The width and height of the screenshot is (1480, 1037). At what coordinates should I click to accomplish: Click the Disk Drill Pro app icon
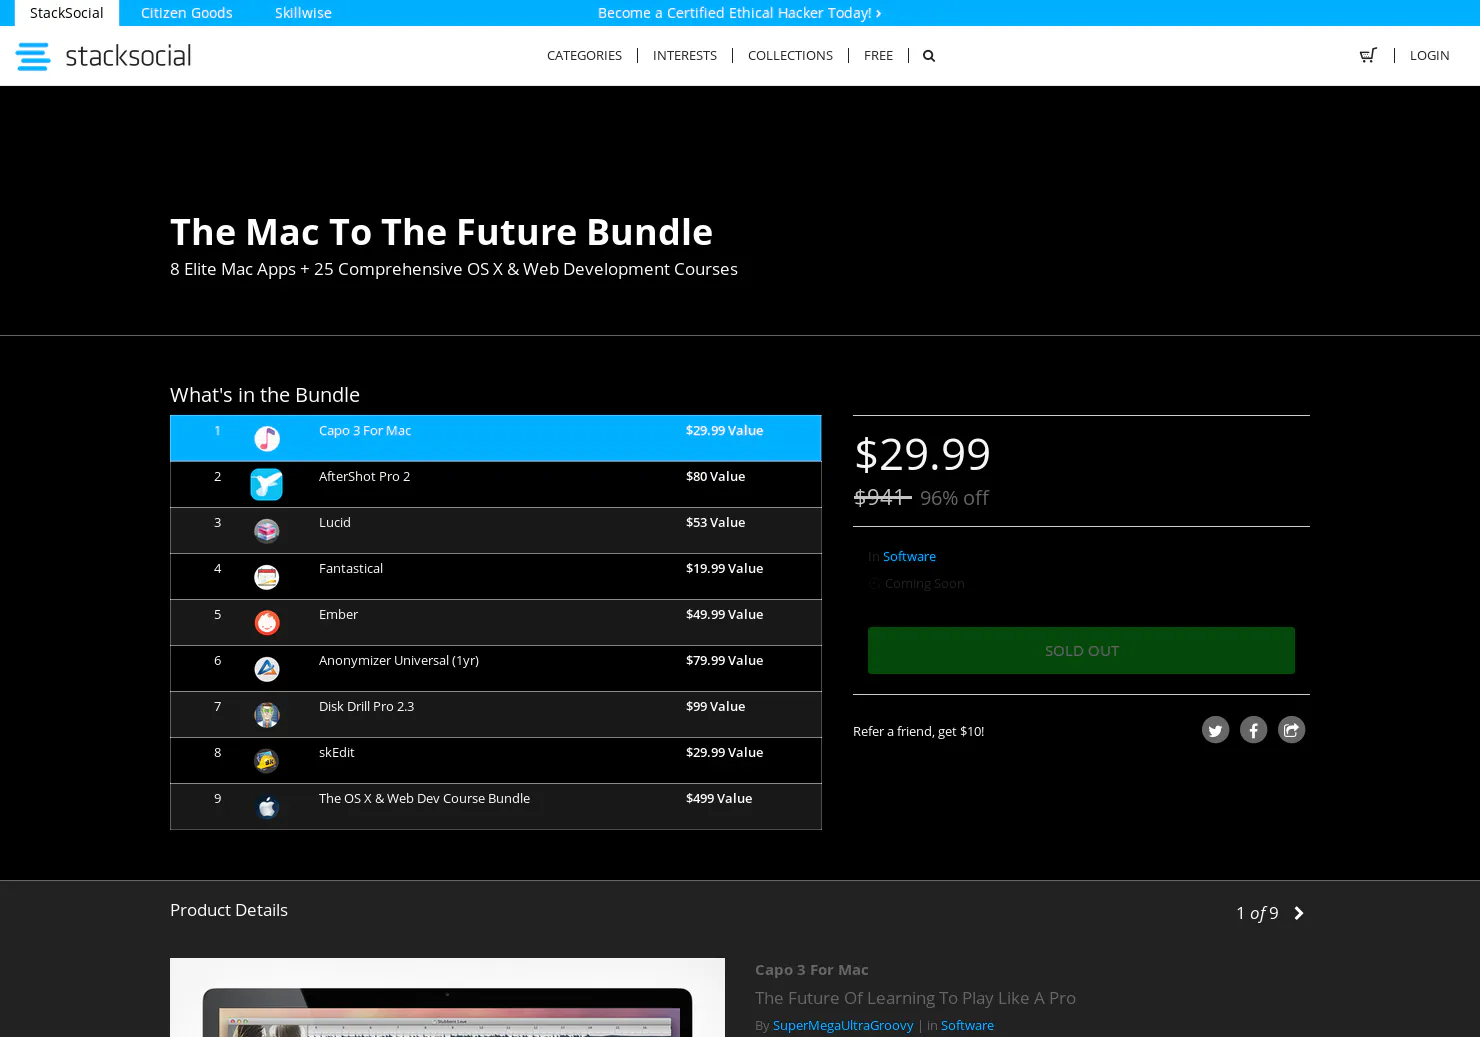tap(266, 714)
